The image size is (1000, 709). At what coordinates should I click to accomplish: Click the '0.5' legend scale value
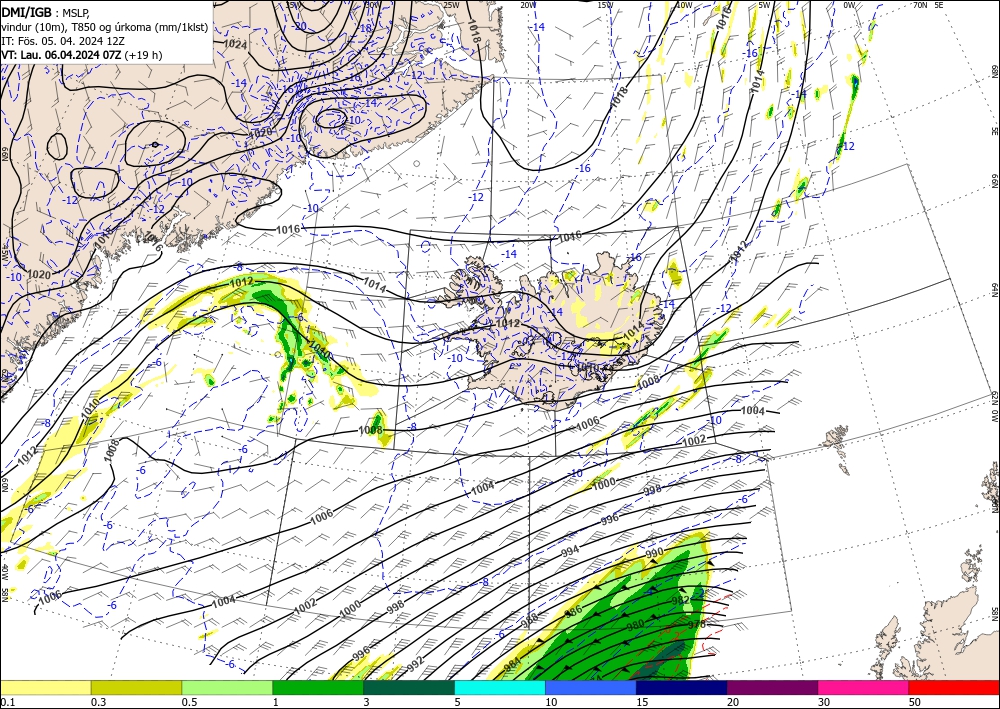tap(189, 702)
